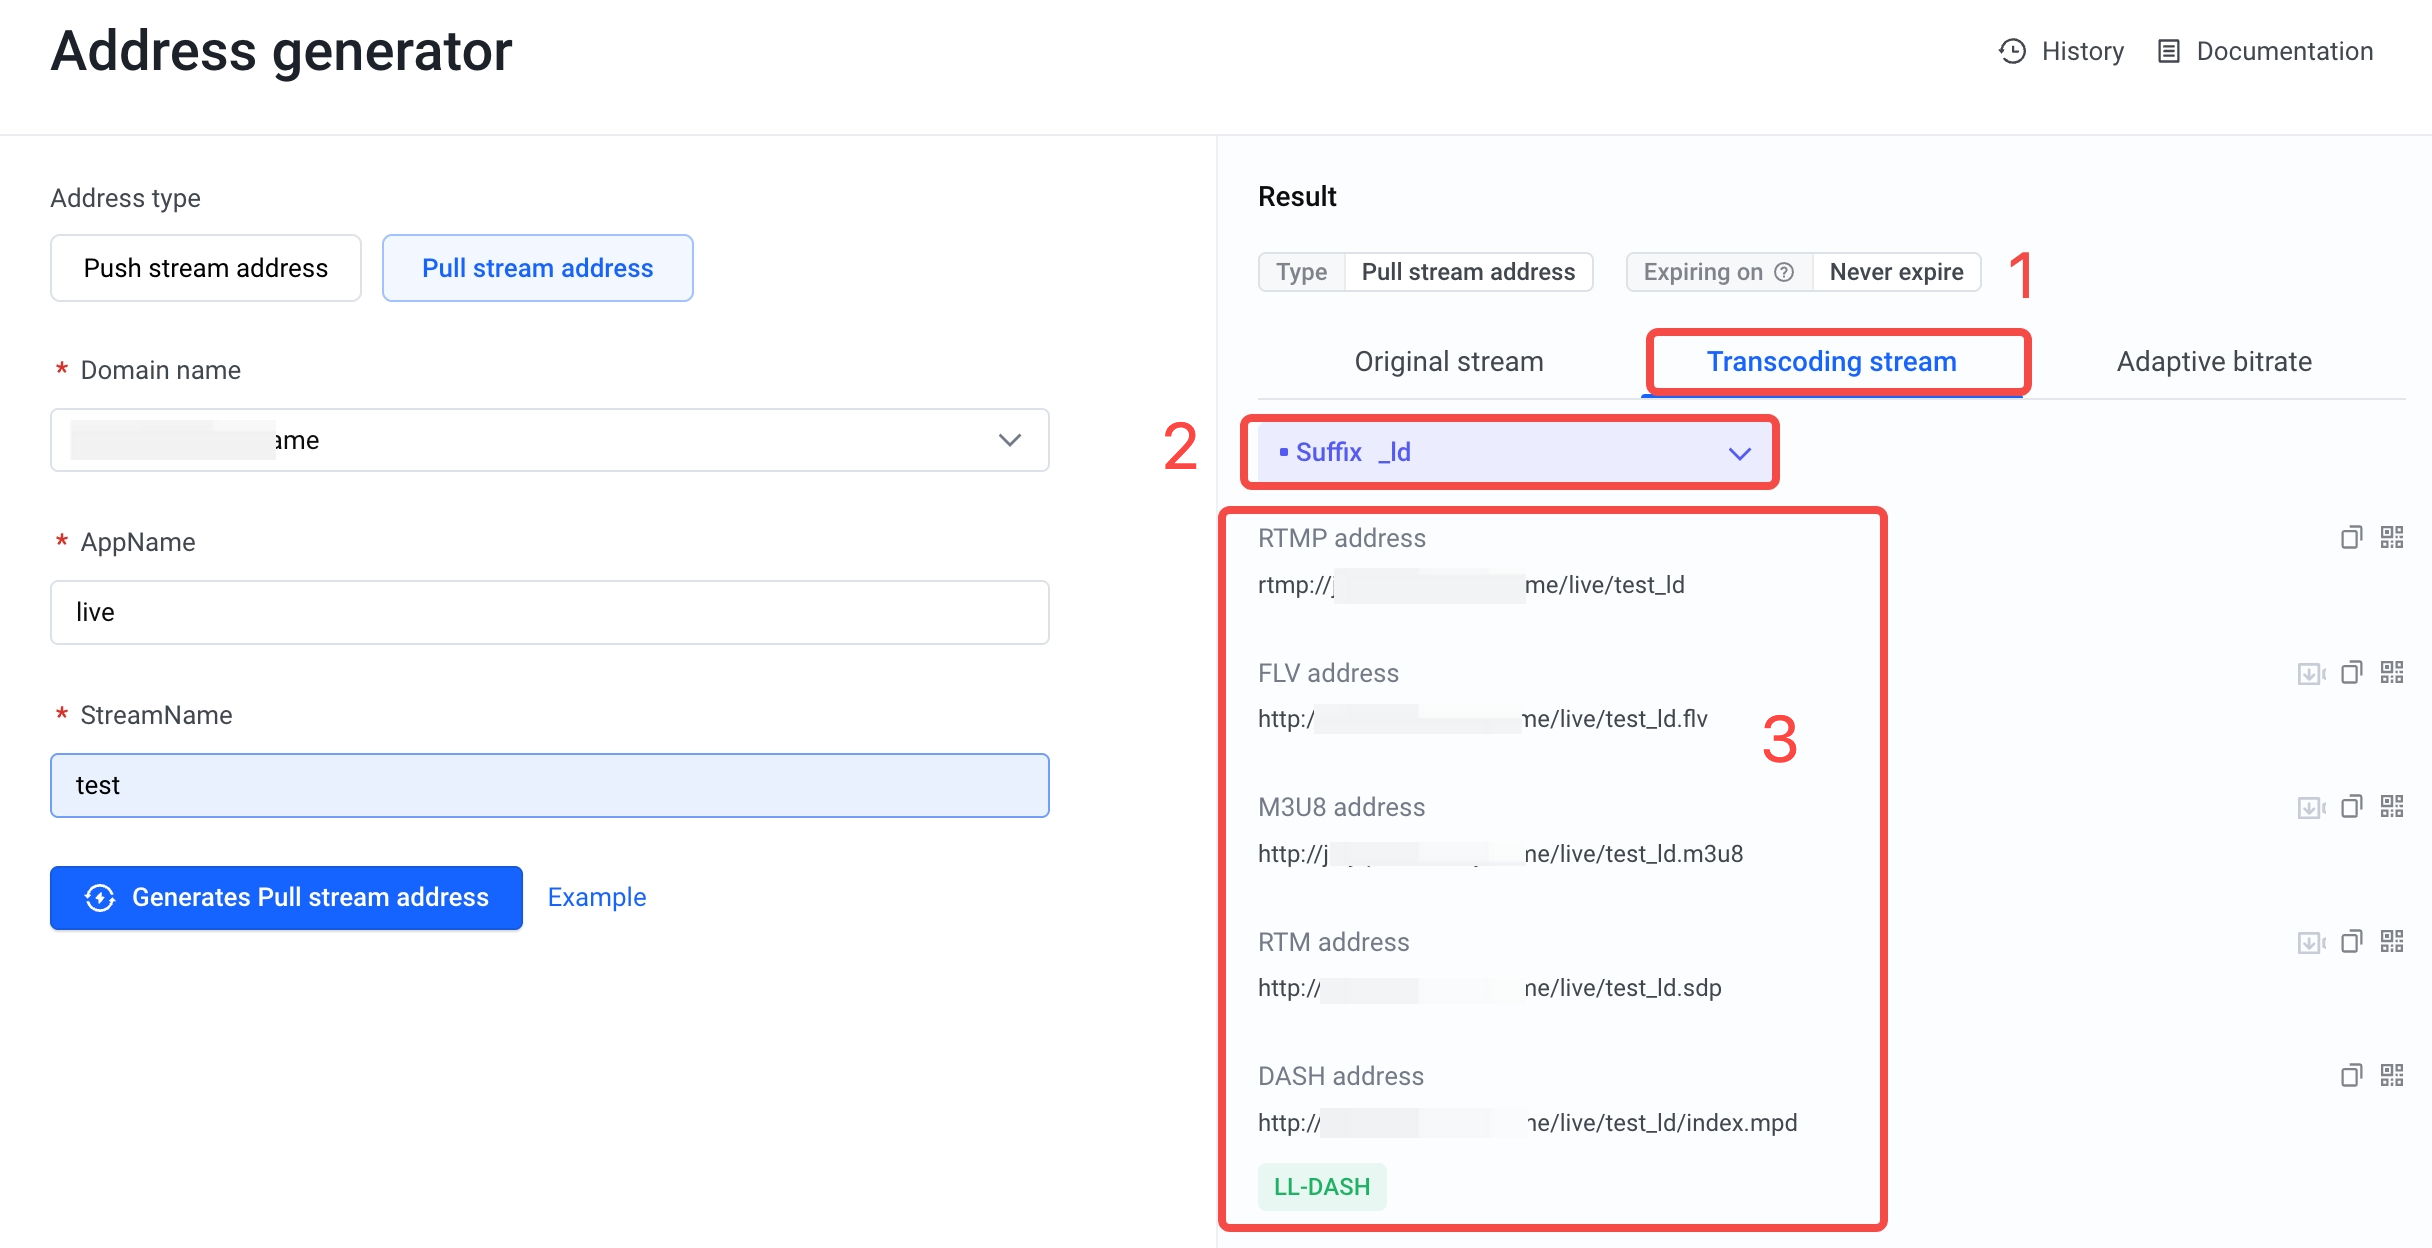Show QR code for M3U8 address
2432x1248 pixels.
tap(2392, 807)
